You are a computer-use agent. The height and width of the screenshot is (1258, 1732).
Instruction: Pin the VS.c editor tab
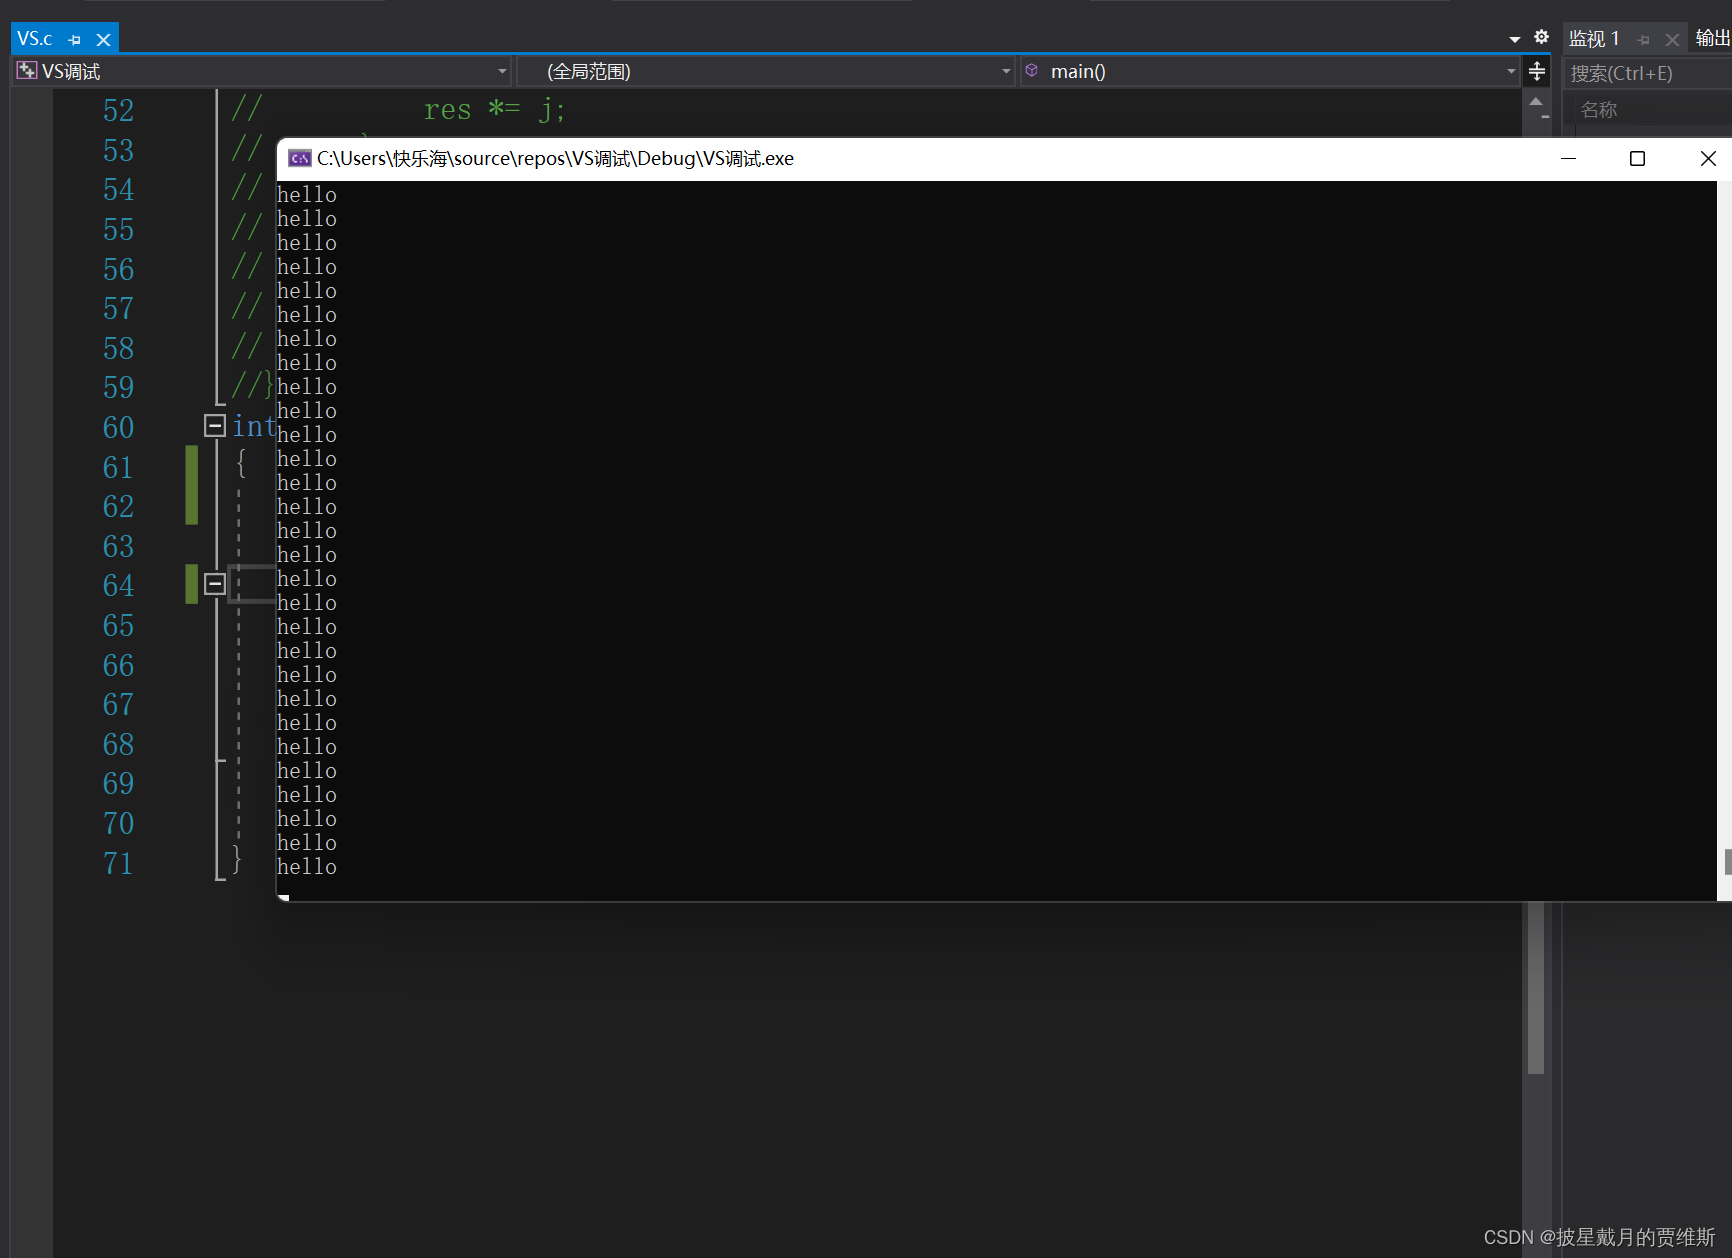[75, 40]
